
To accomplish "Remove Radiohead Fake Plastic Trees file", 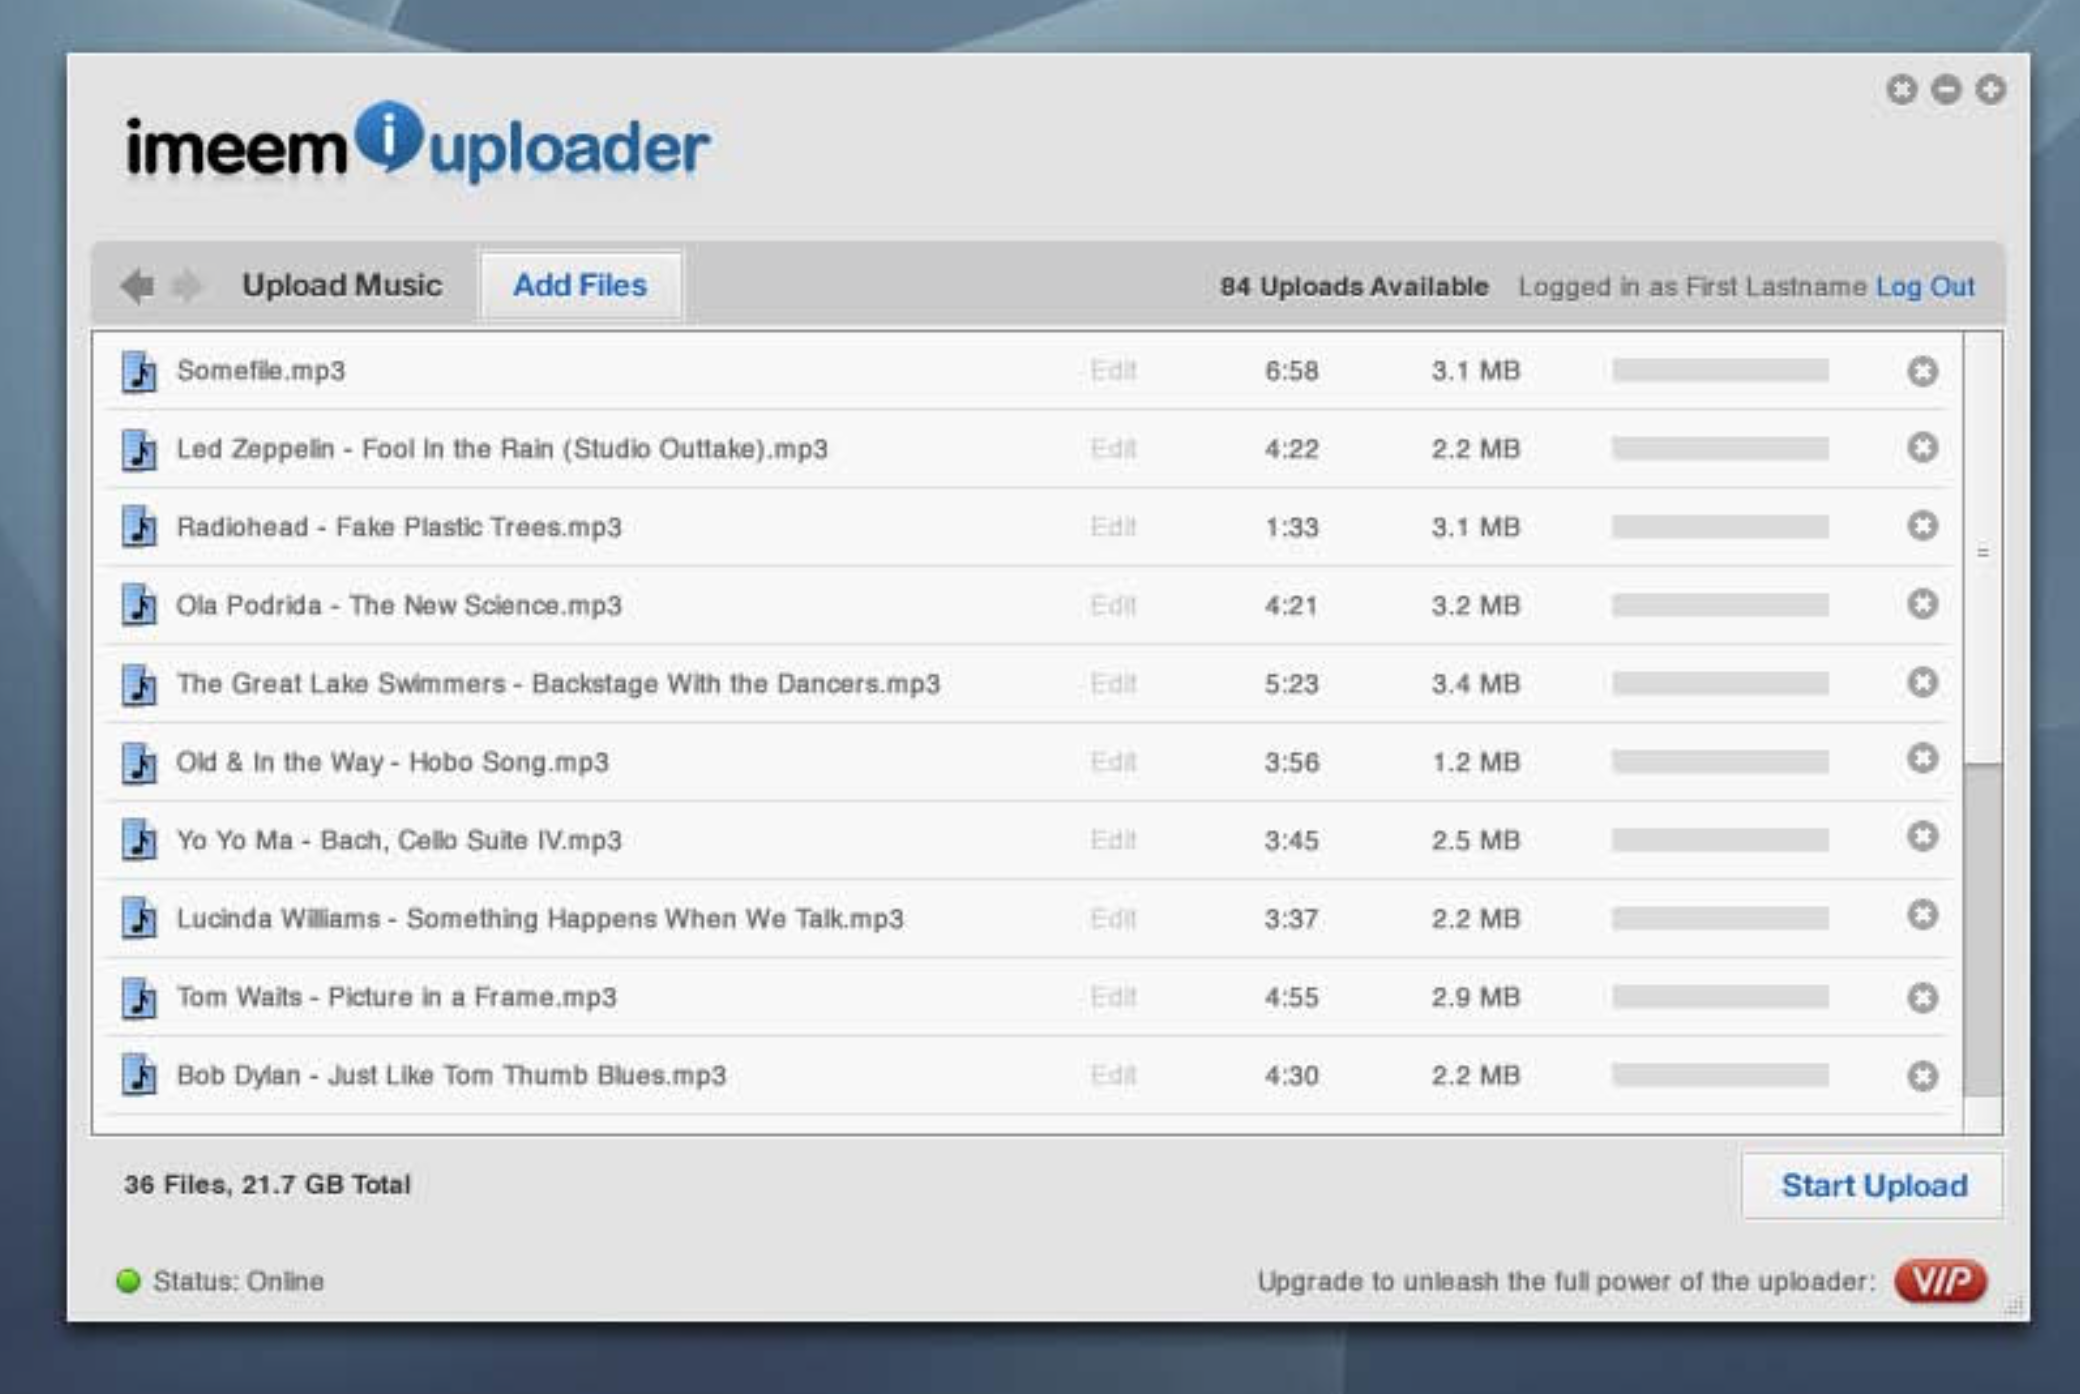I will (1921, 526).
